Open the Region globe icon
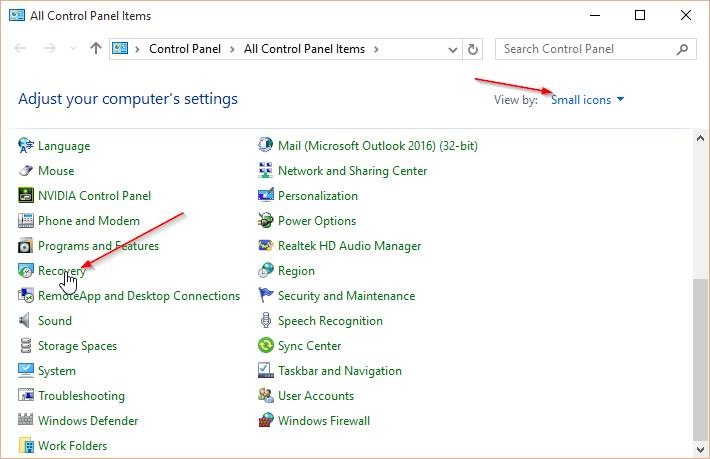Image resolution: width=710 pixels, height=459 pixels. [x=266, y=270]
